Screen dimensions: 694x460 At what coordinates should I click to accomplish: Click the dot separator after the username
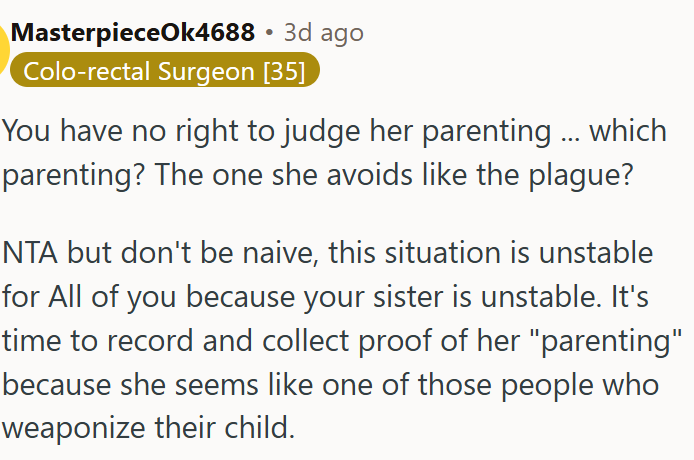pos(270,33)
